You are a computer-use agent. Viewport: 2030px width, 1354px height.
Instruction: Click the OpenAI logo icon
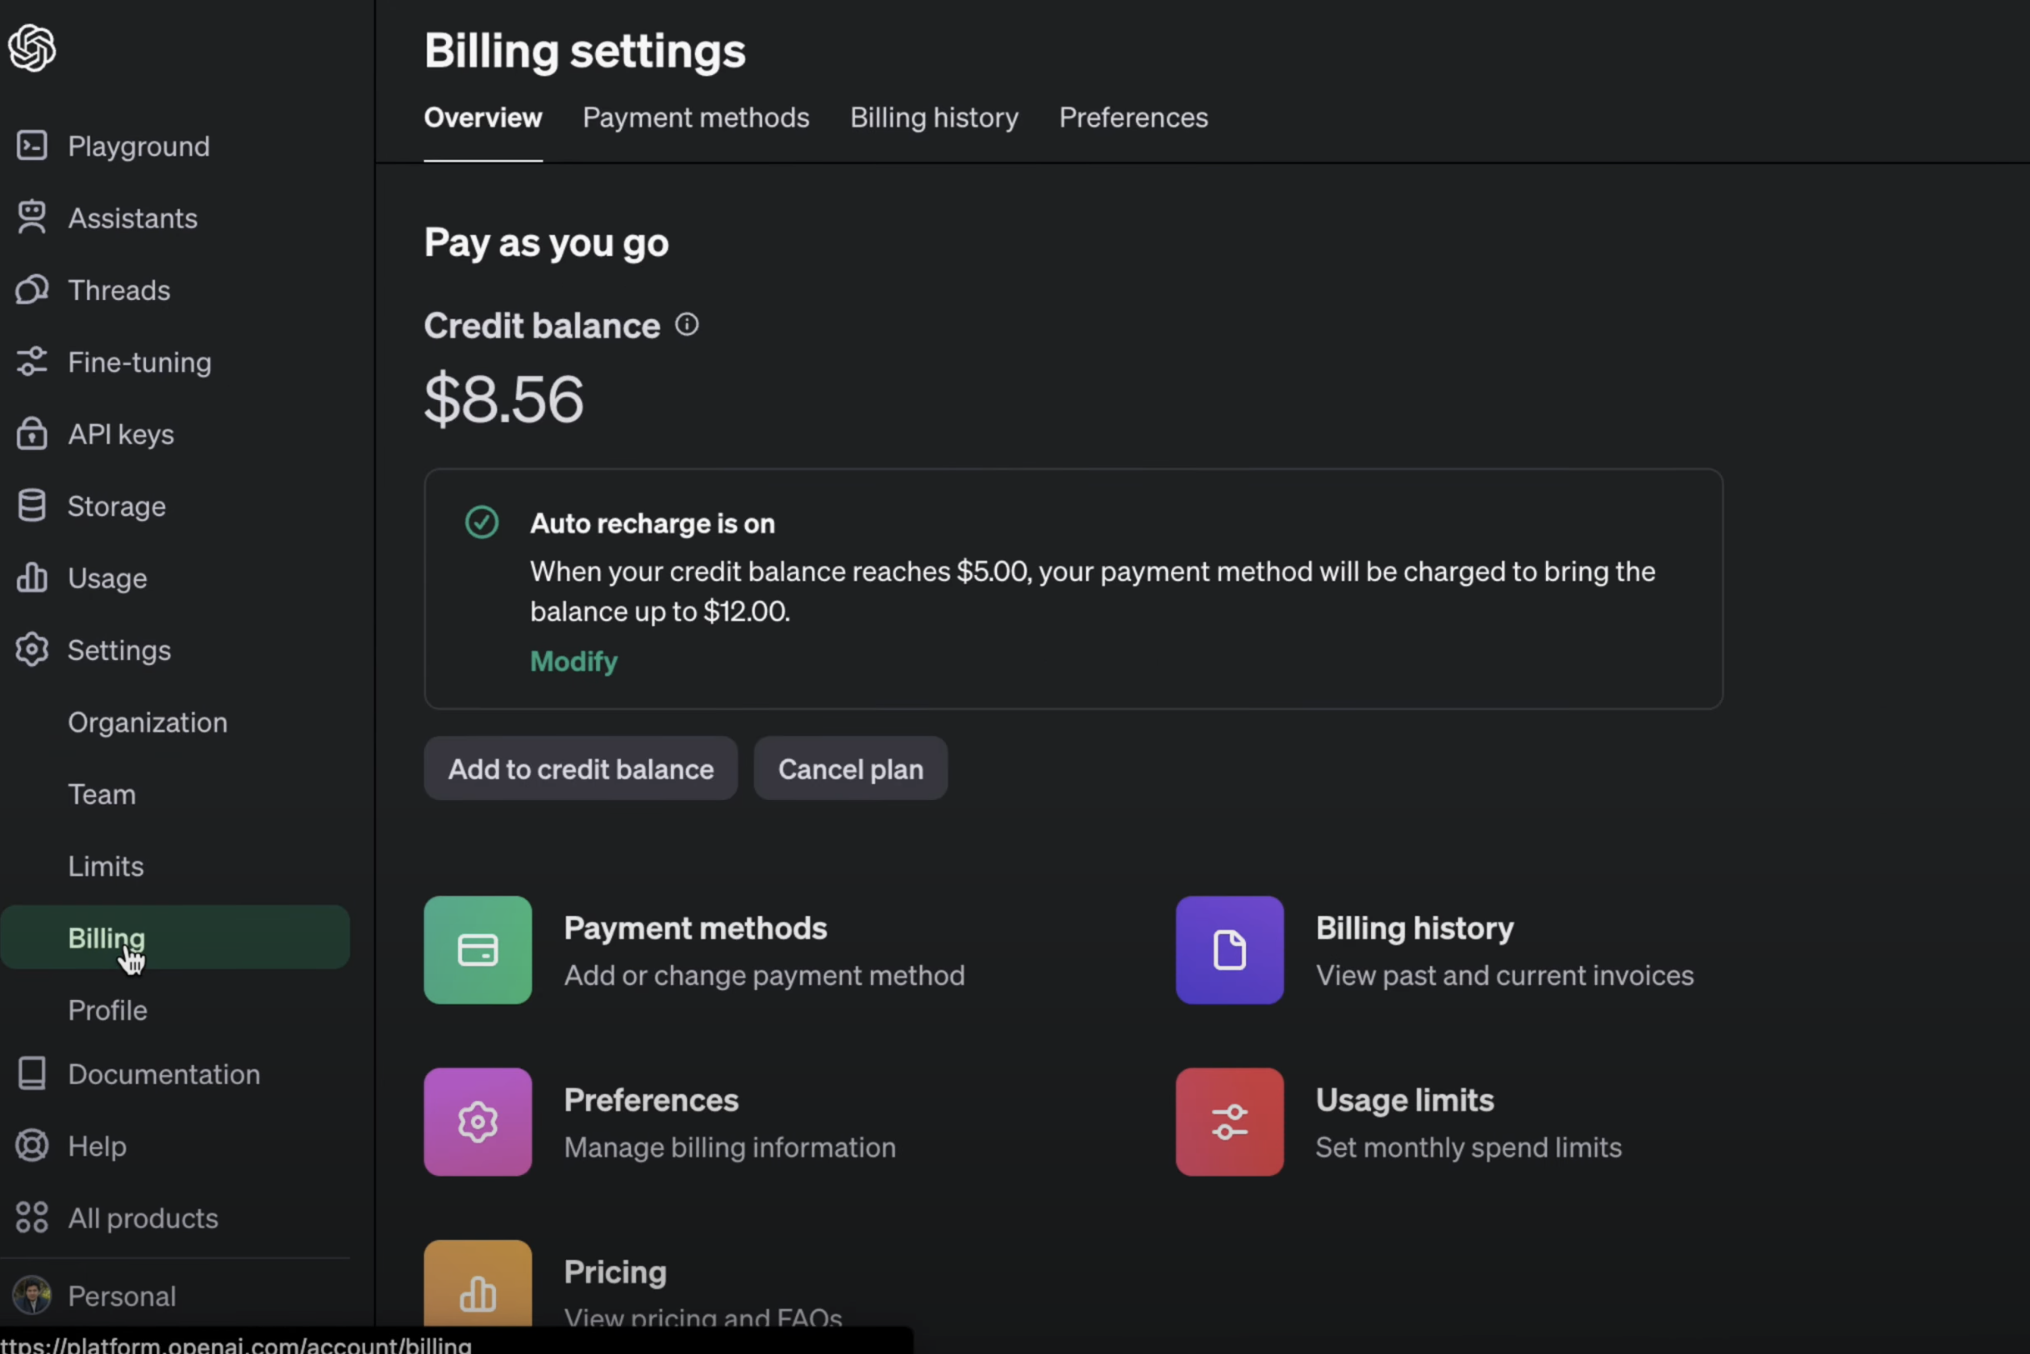pos(32,47)
